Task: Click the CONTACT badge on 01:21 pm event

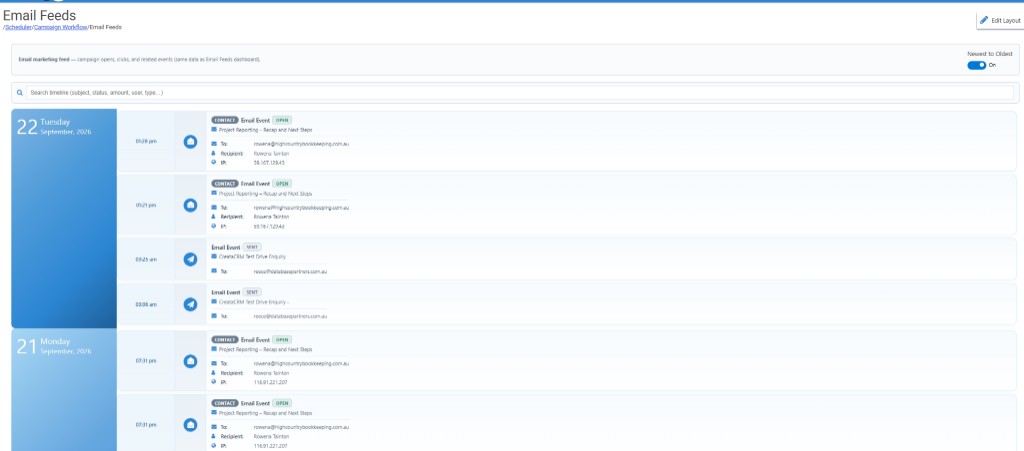Action: click(x=225, y=183)
